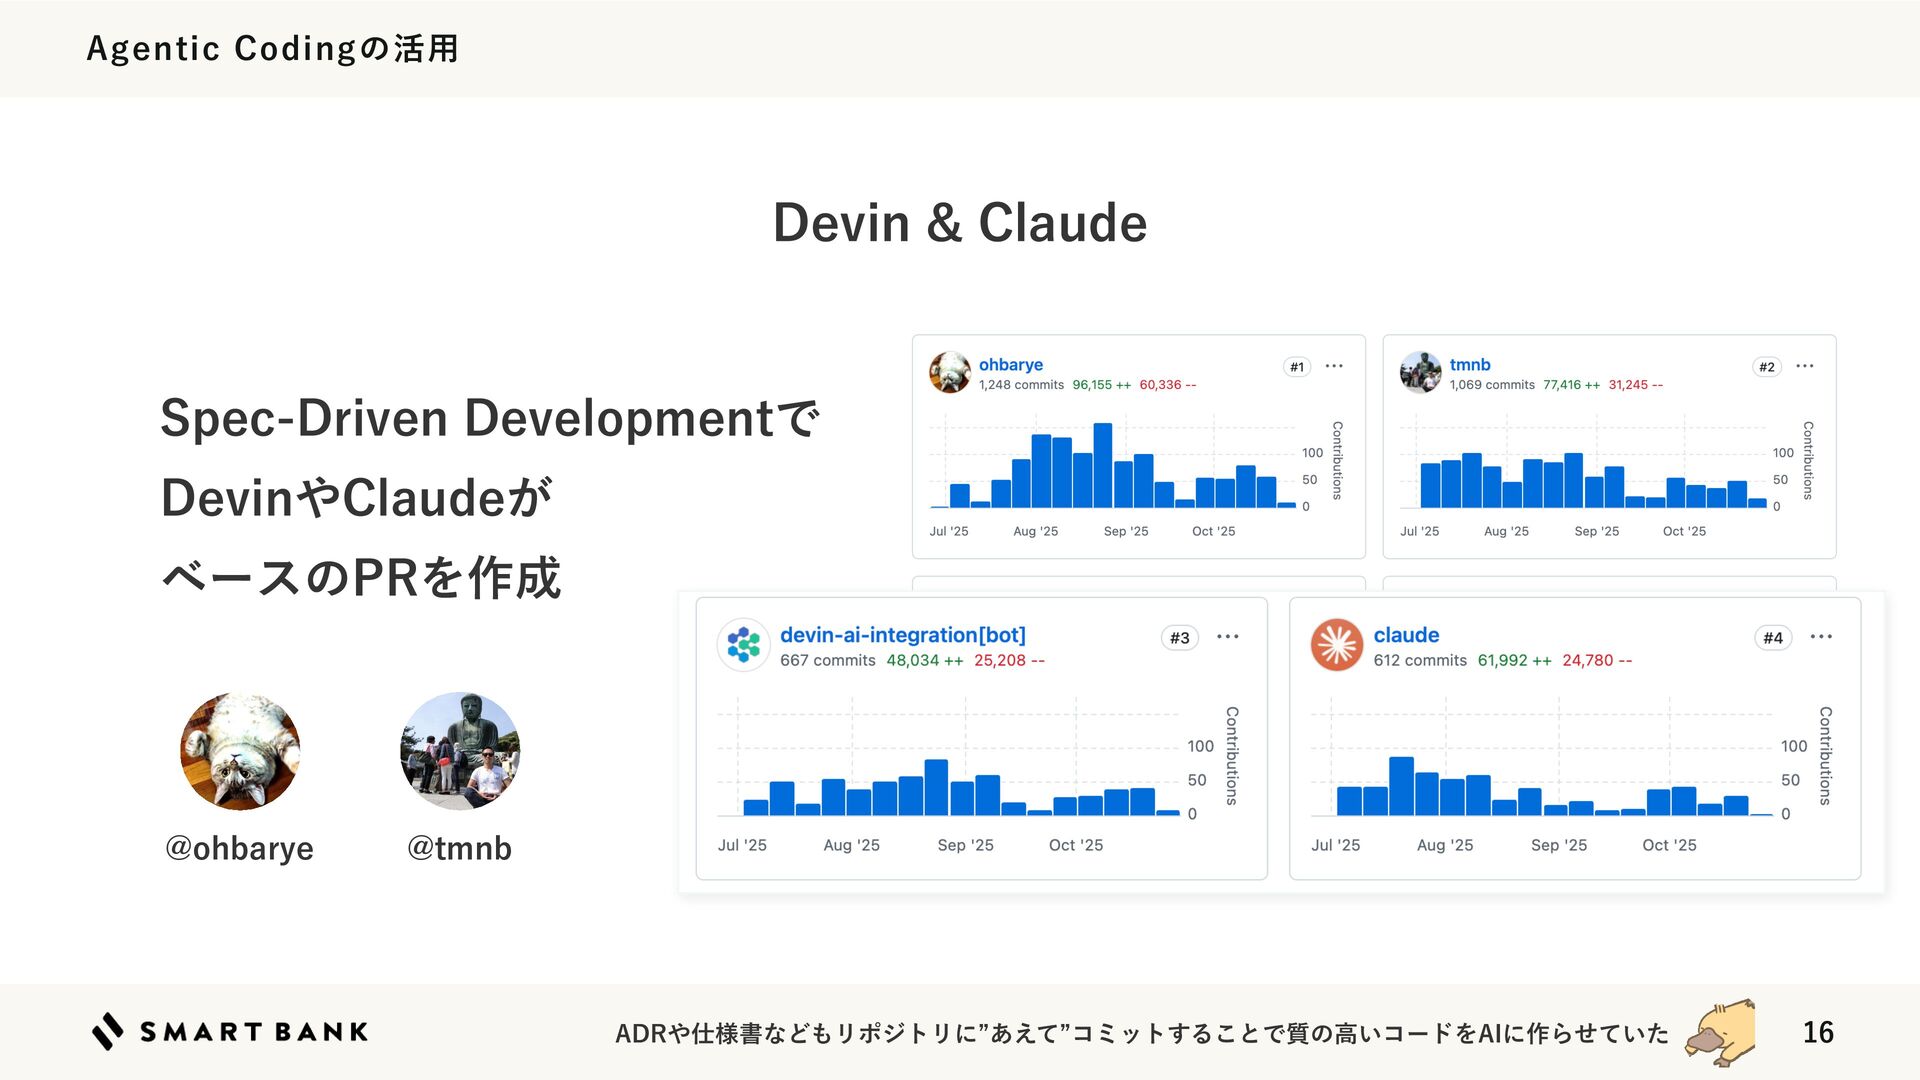Image resolution: width=1920 pixels, height=1080 pixels.
Task: Click the large cat photo above @ohbarye
Action: [240, 751]
